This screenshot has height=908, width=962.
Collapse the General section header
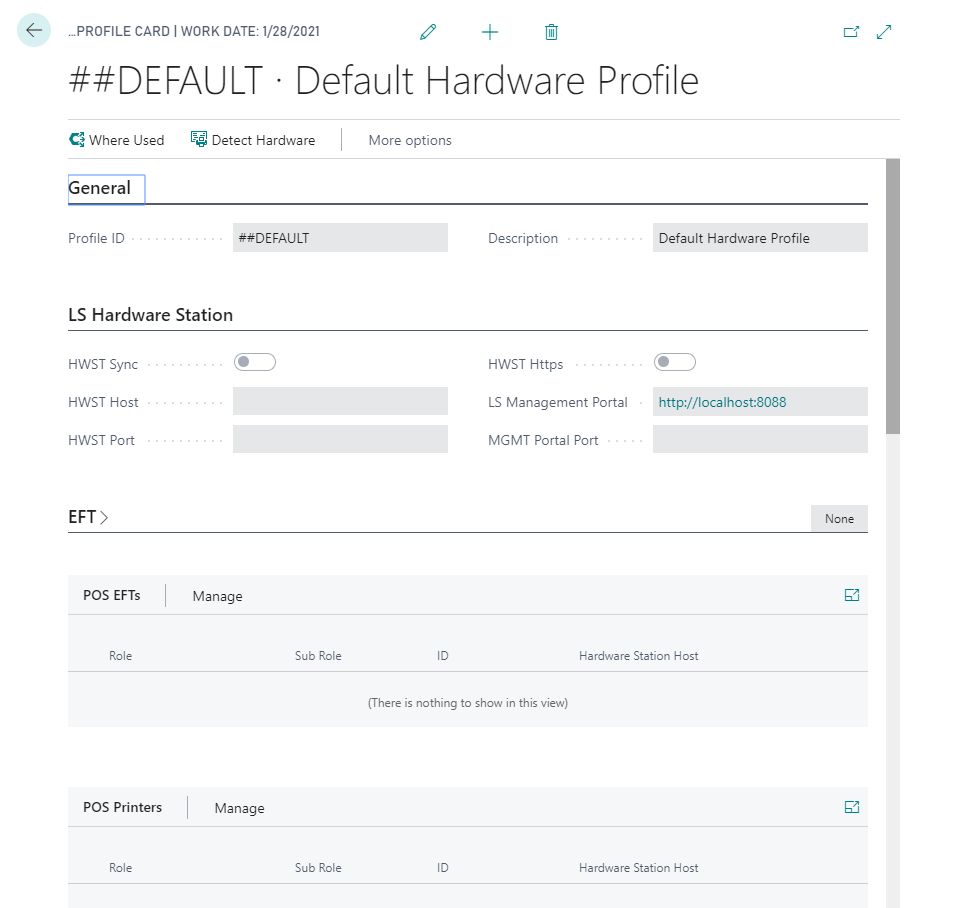point(100,188)
